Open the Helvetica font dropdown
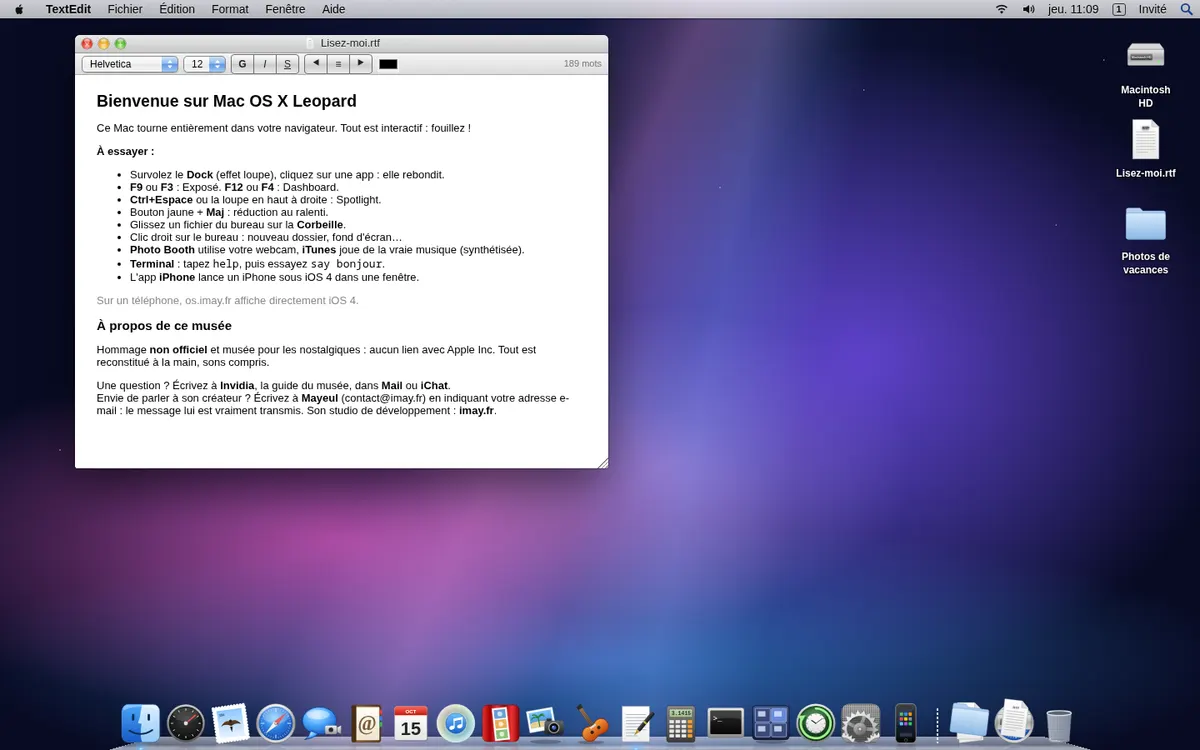 click(x=130, y=64)
